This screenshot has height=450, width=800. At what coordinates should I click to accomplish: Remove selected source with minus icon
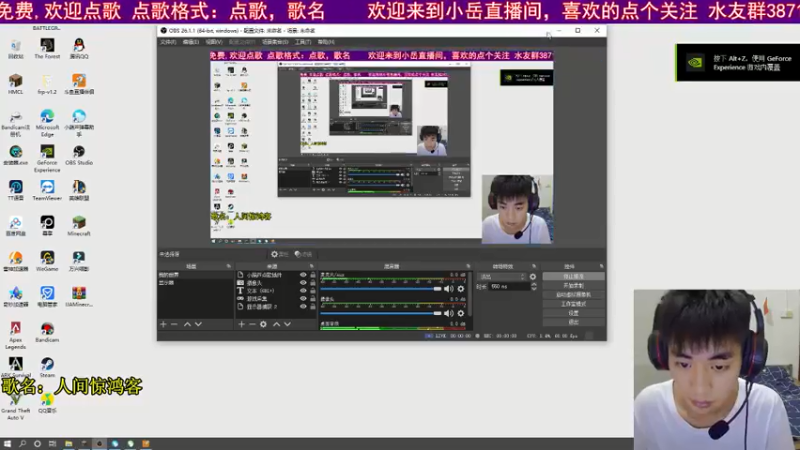(252, 324)
